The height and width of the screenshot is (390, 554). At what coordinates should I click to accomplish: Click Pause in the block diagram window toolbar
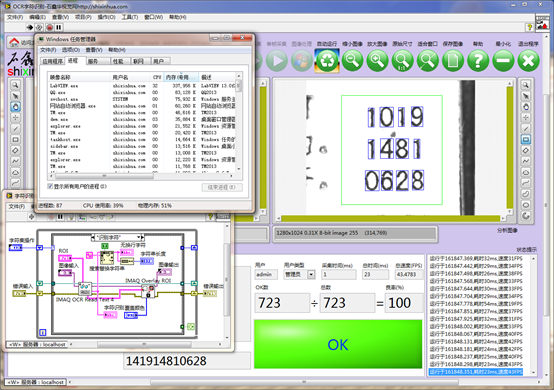pyautogui.click(x=60, y=217)
